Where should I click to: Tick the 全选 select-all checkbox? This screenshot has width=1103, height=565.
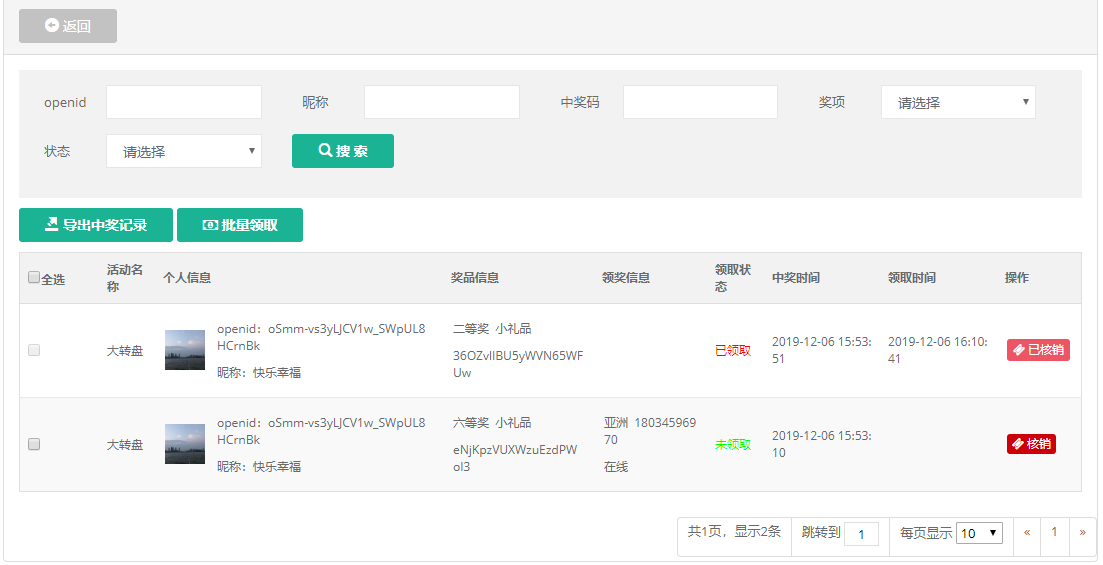(x=34, y=277)
